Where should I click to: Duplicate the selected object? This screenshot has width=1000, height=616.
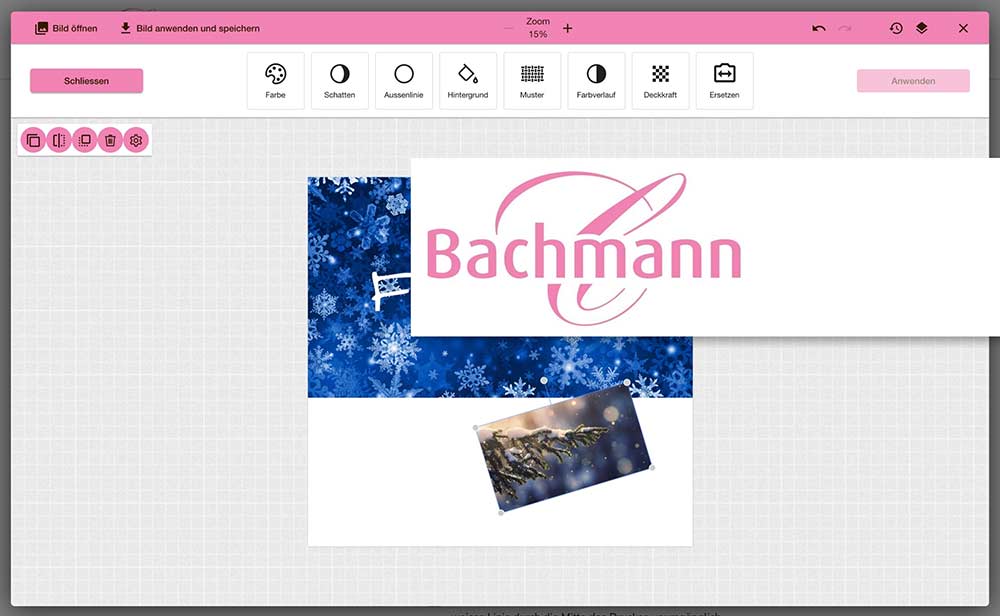point(33,140)
